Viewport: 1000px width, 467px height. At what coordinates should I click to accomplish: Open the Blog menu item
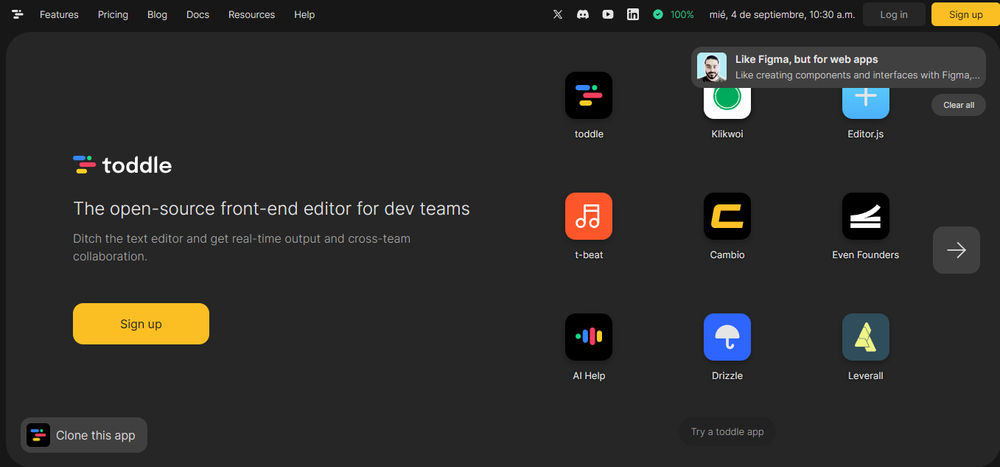pyautogui.click(x=157, y=14)
